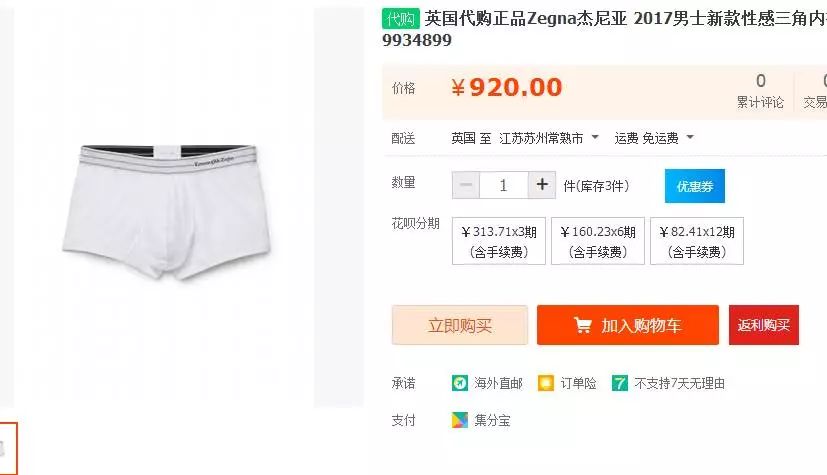Expand the 江苏苏州常熟市 delivery destination dropdown

(x=549, y=138)
